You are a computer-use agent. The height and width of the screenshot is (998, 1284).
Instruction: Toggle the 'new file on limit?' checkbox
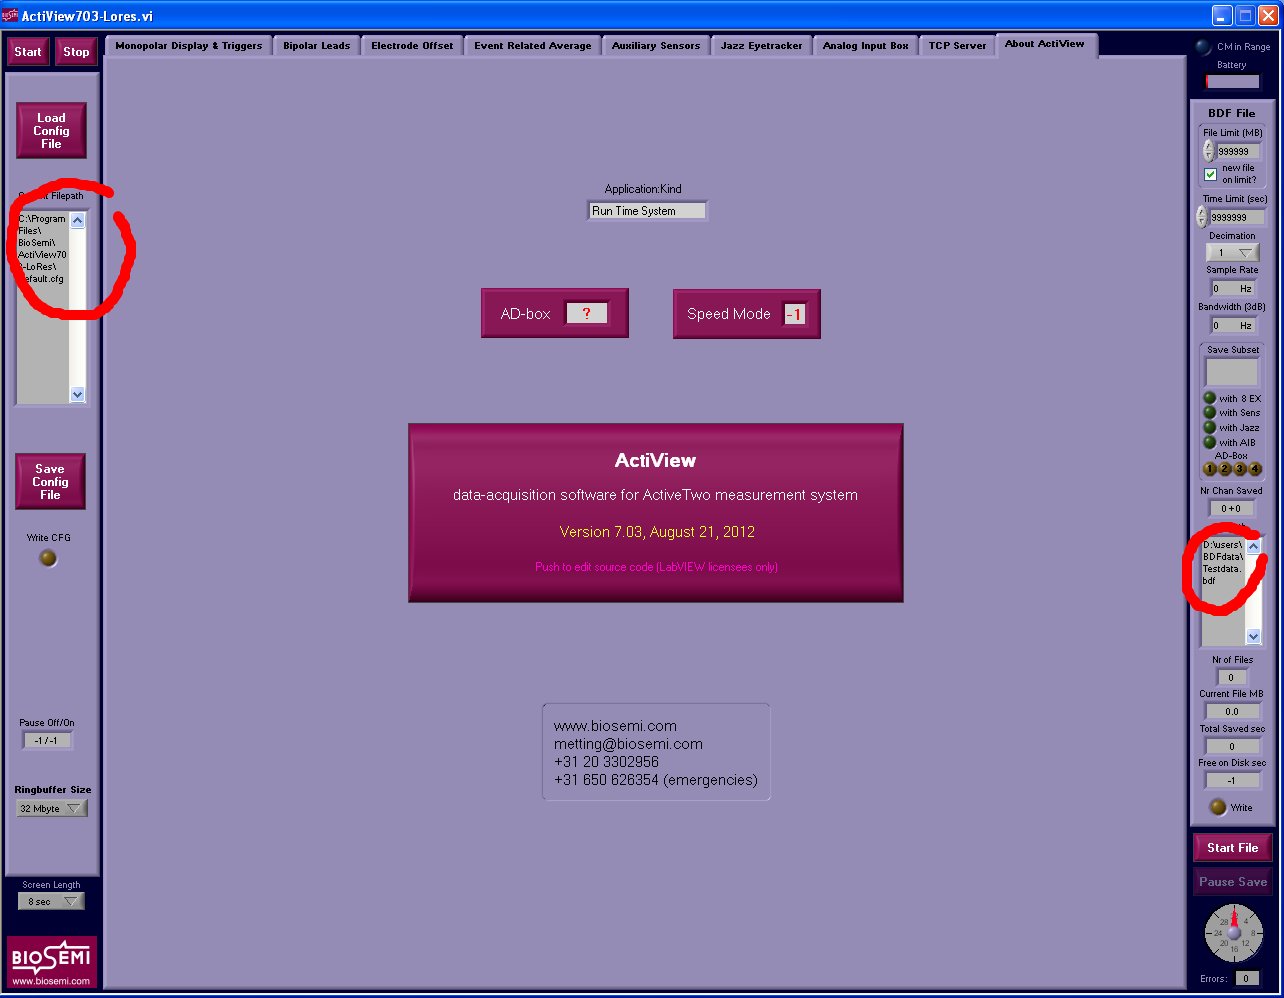pyautogui.click(x=1210, y=174)
